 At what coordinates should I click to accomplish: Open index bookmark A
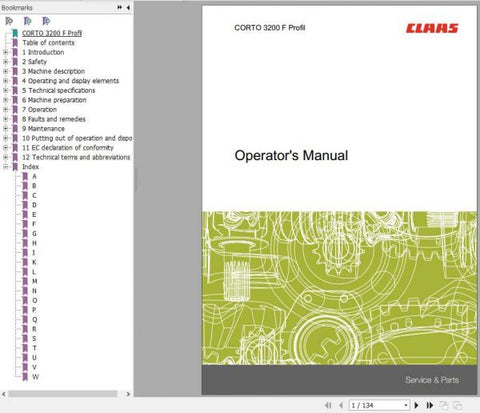(x=34, y=176)
